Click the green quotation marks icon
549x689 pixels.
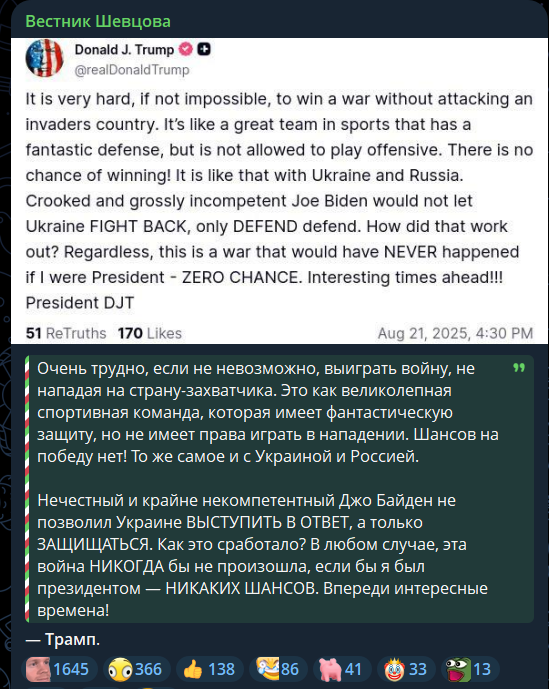point(519,368)
